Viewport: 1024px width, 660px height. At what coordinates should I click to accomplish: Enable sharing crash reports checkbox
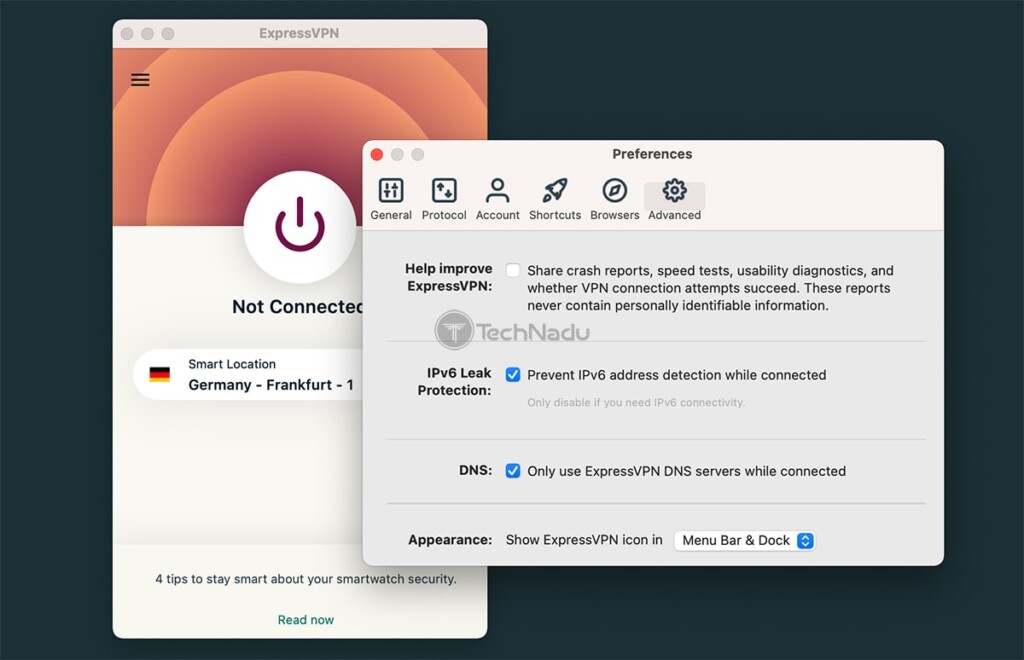pos(513,270)
